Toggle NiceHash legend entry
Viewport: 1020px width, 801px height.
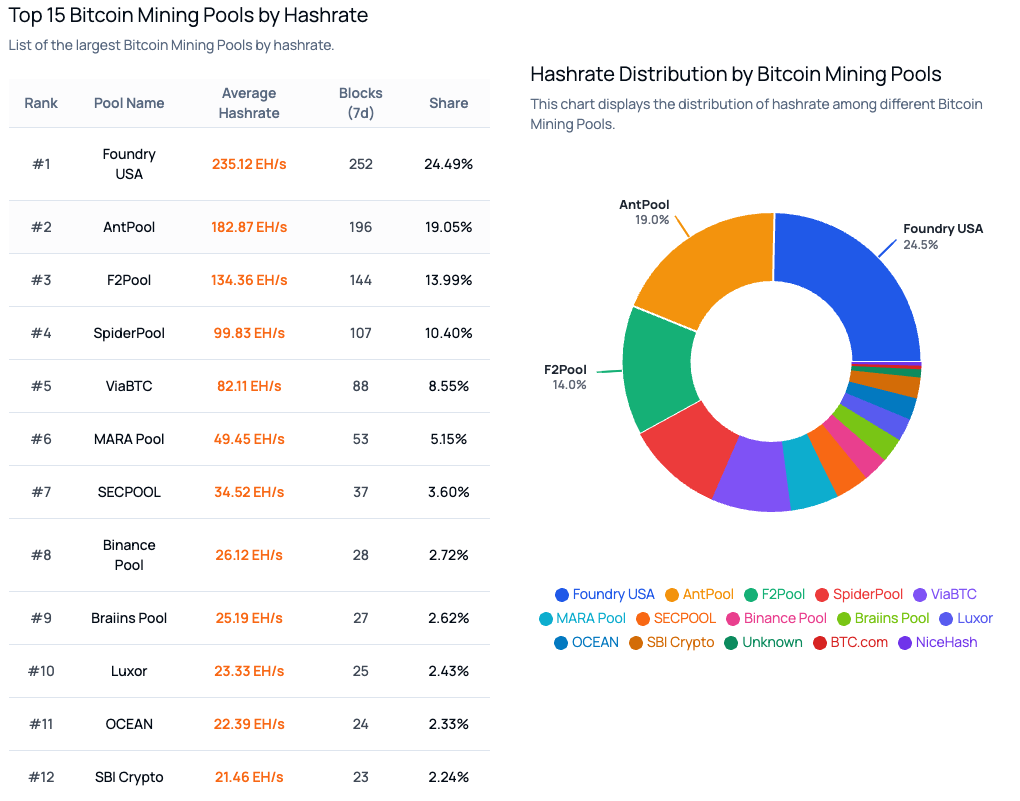click(937, 643)
